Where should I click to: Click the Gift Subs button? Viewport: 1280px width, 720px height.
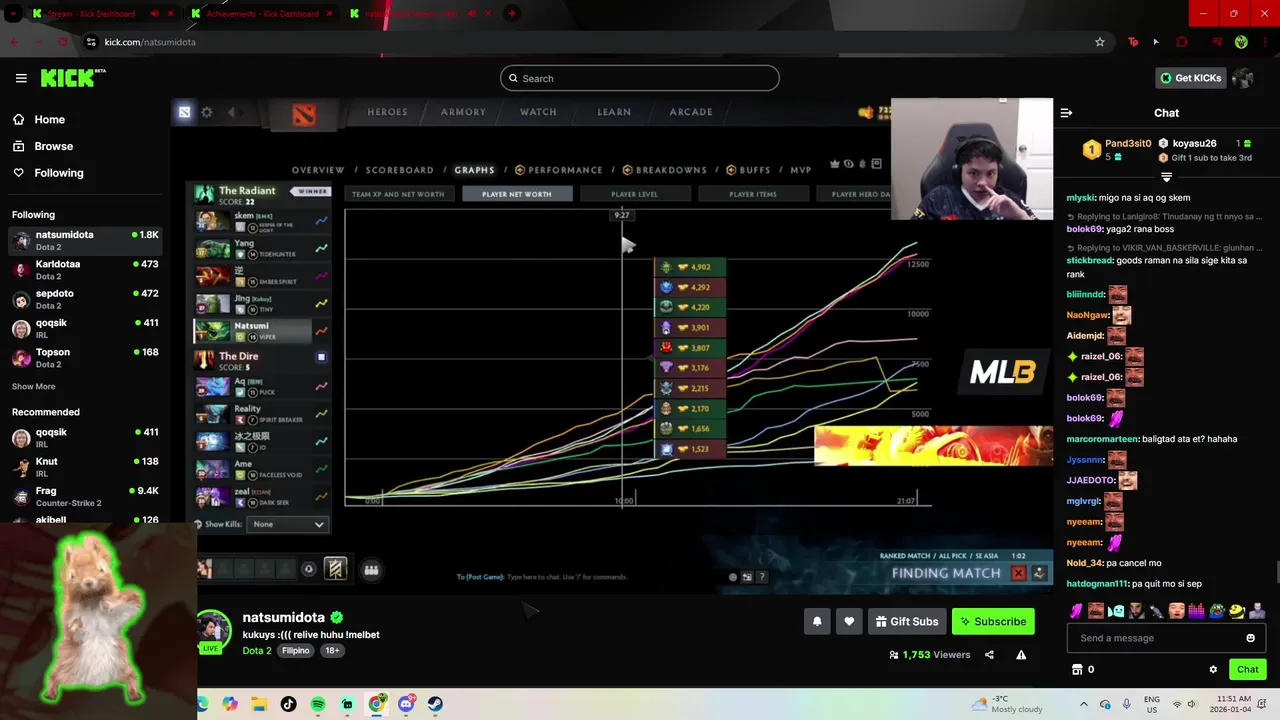tap(907, 621)
